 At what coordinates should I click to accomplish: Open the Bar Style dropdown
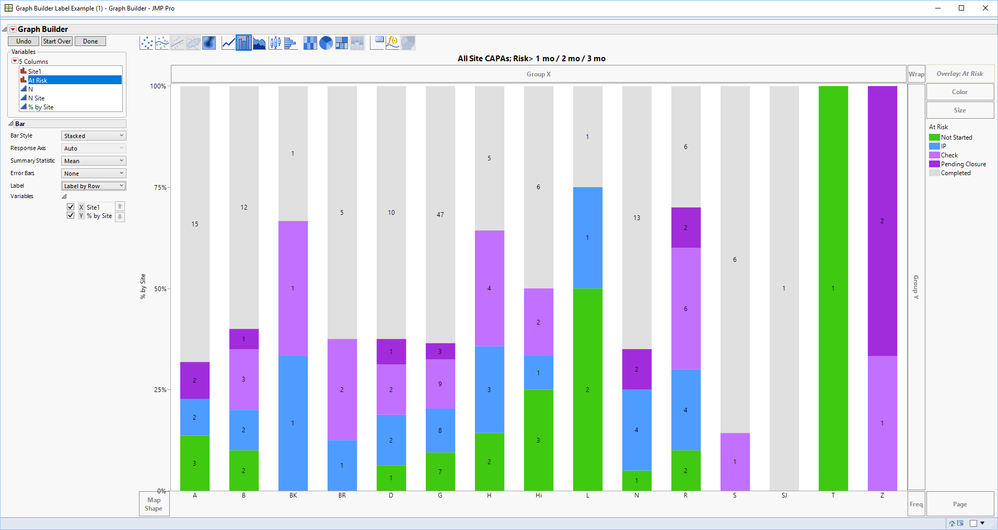[x=94, y=136]
